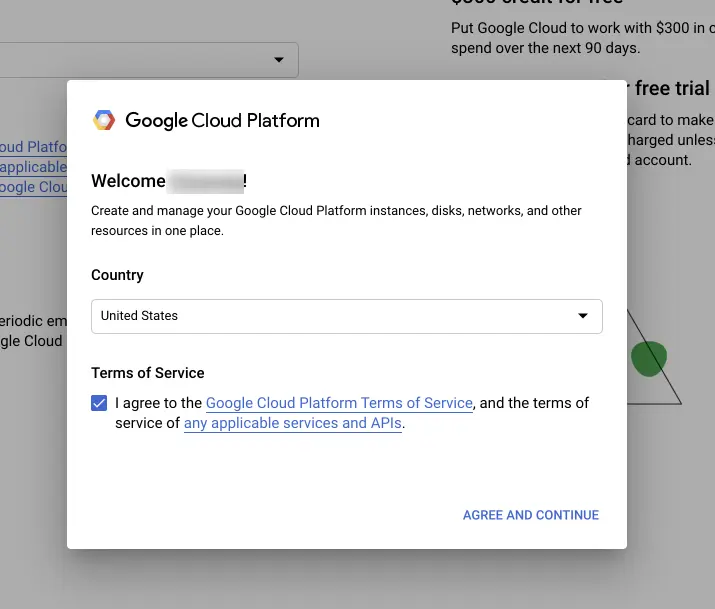715x609 pixels.
Task: Click the 'Put Google Cloud to work' background text
Action: pyautogui.click(x=583, y=38)
